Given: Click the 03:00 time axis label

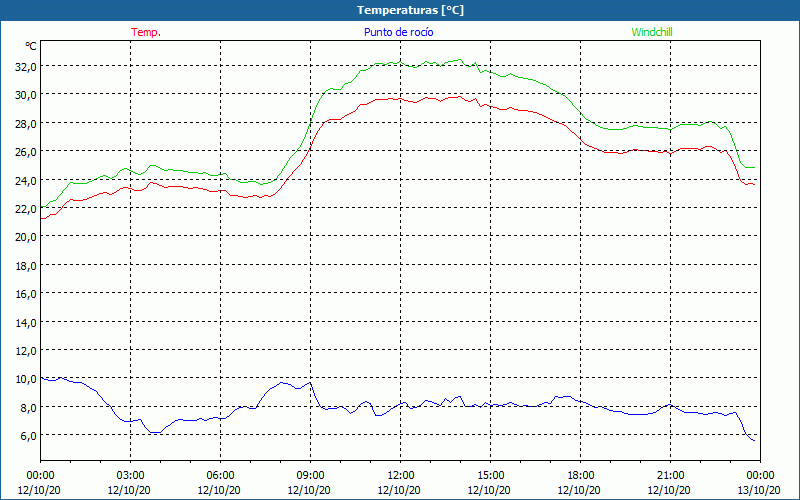Looking at the screenshot, I should point(130,476).
